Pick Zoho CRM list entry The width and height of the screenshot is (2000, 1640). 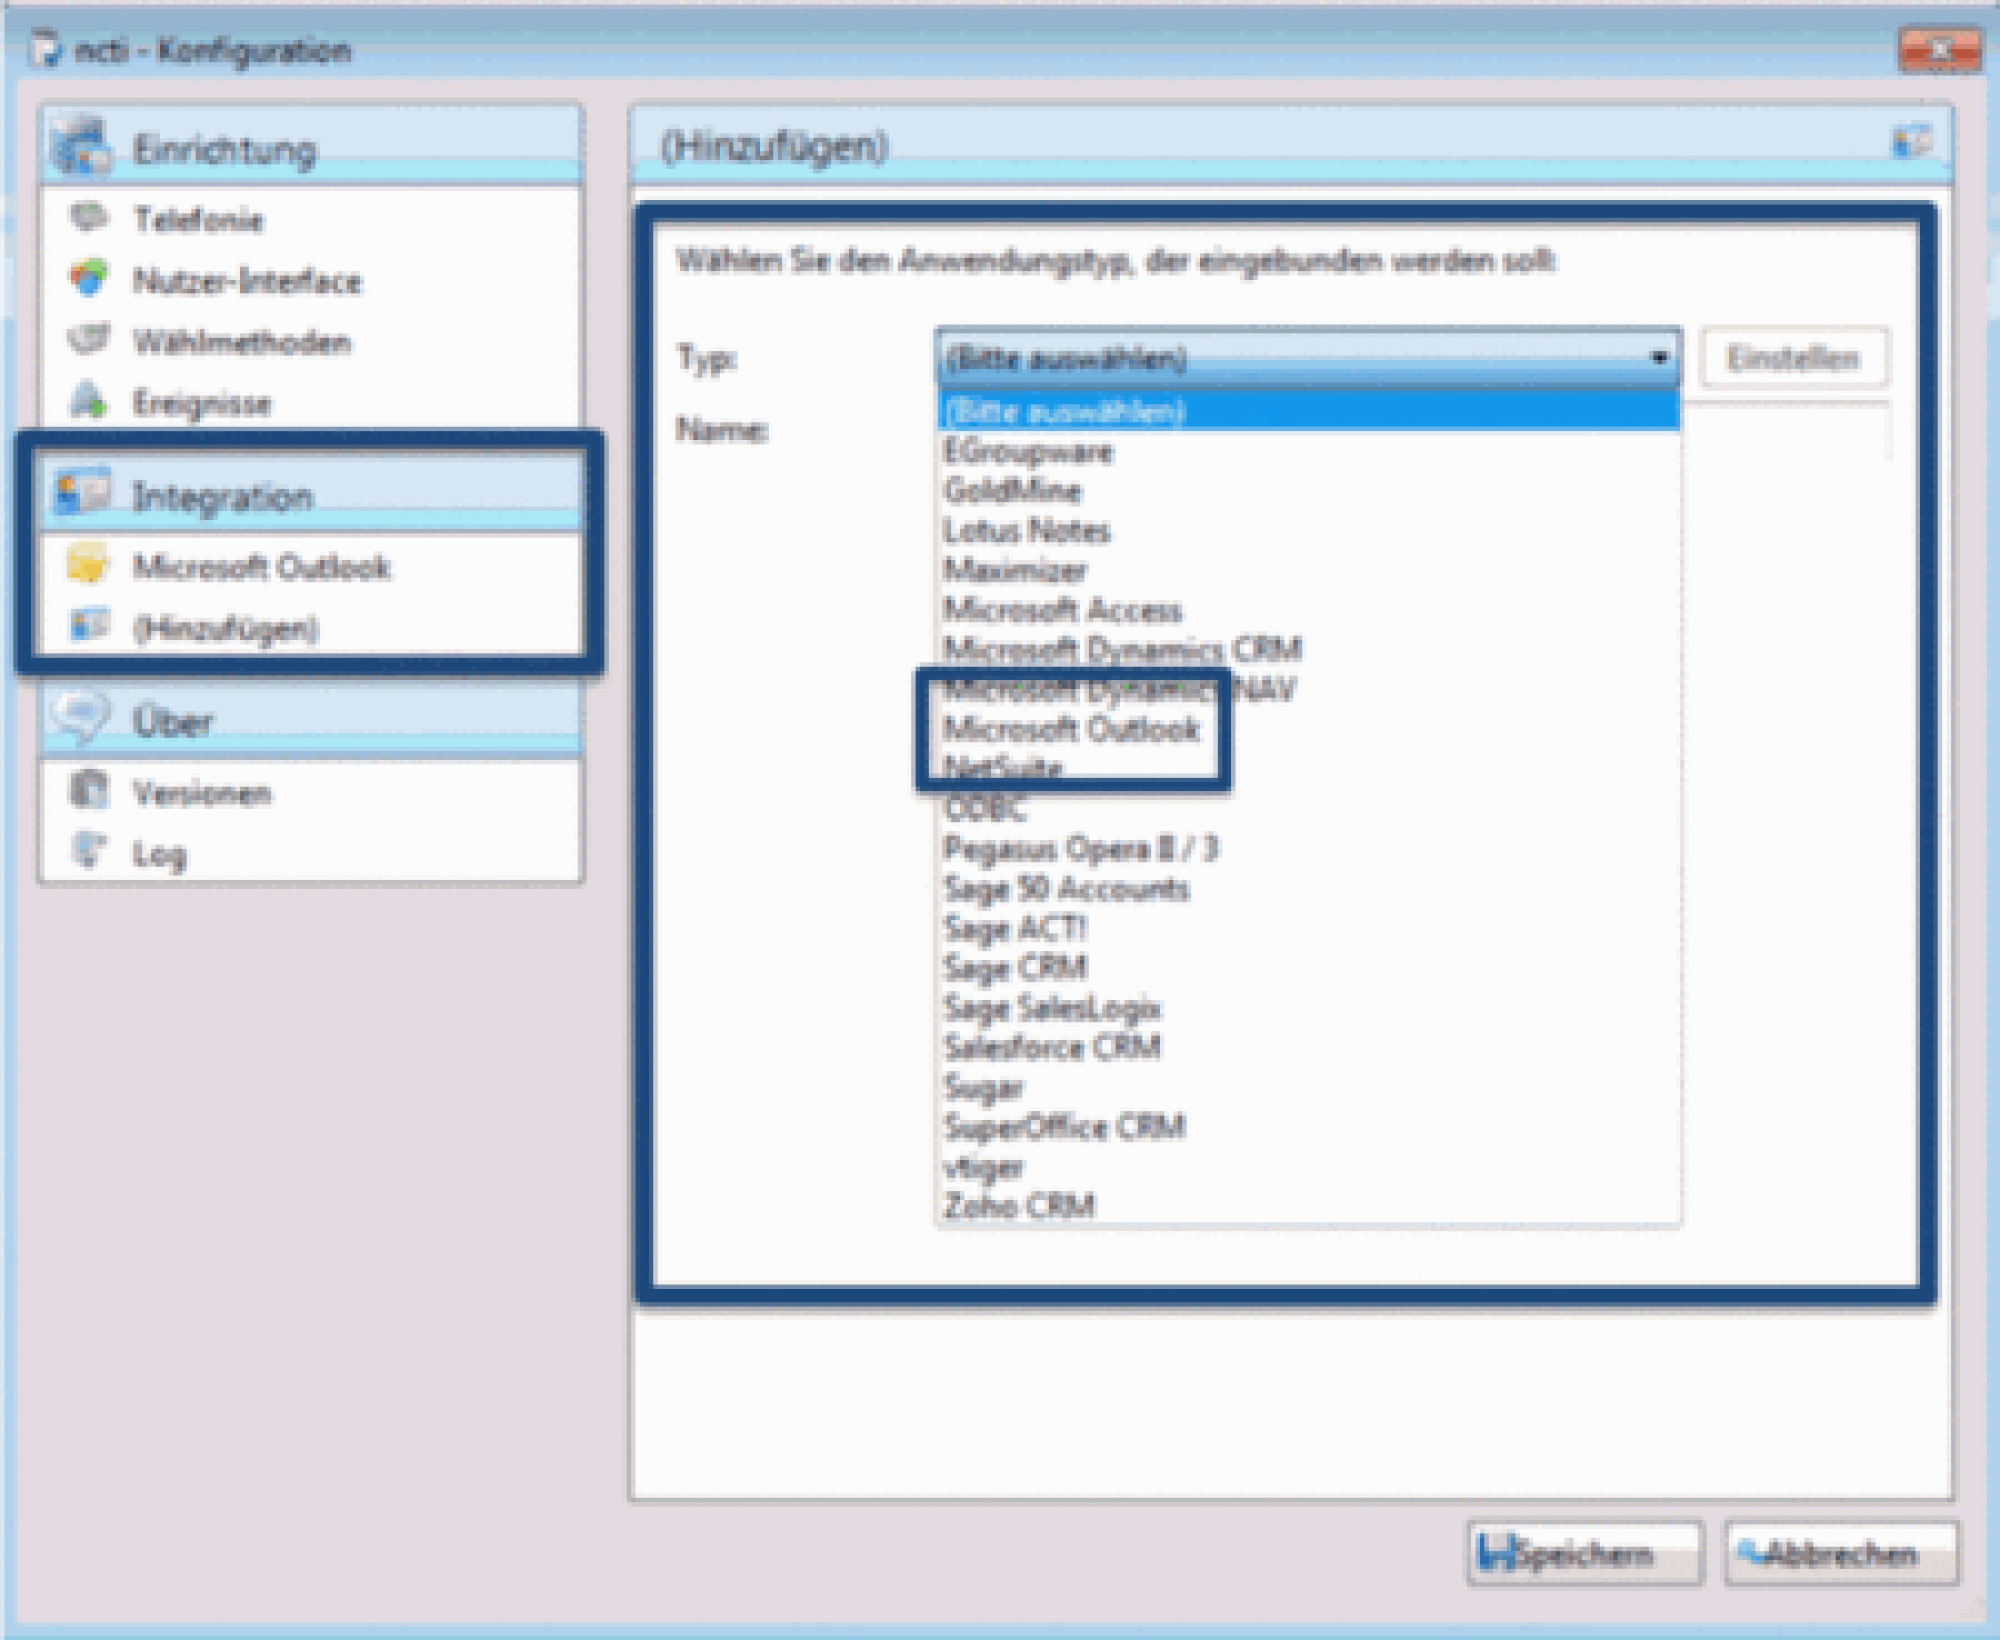[x=1019, y=1206]
